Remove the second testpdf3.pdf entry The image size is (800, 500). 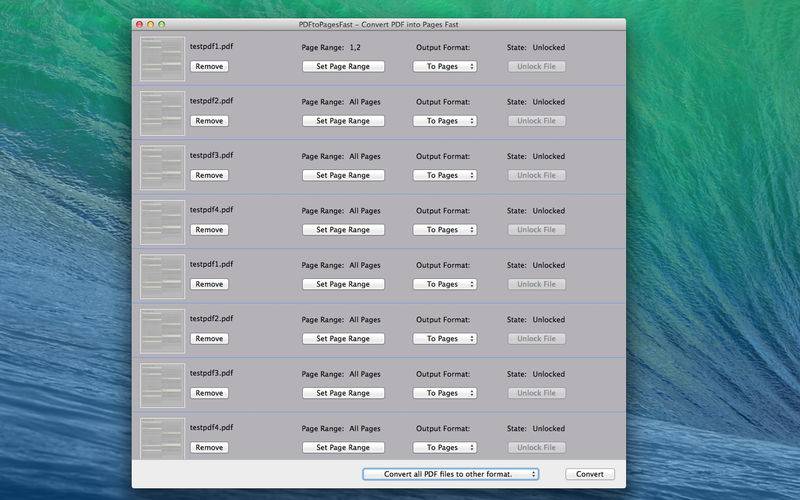tap(209, 393)
